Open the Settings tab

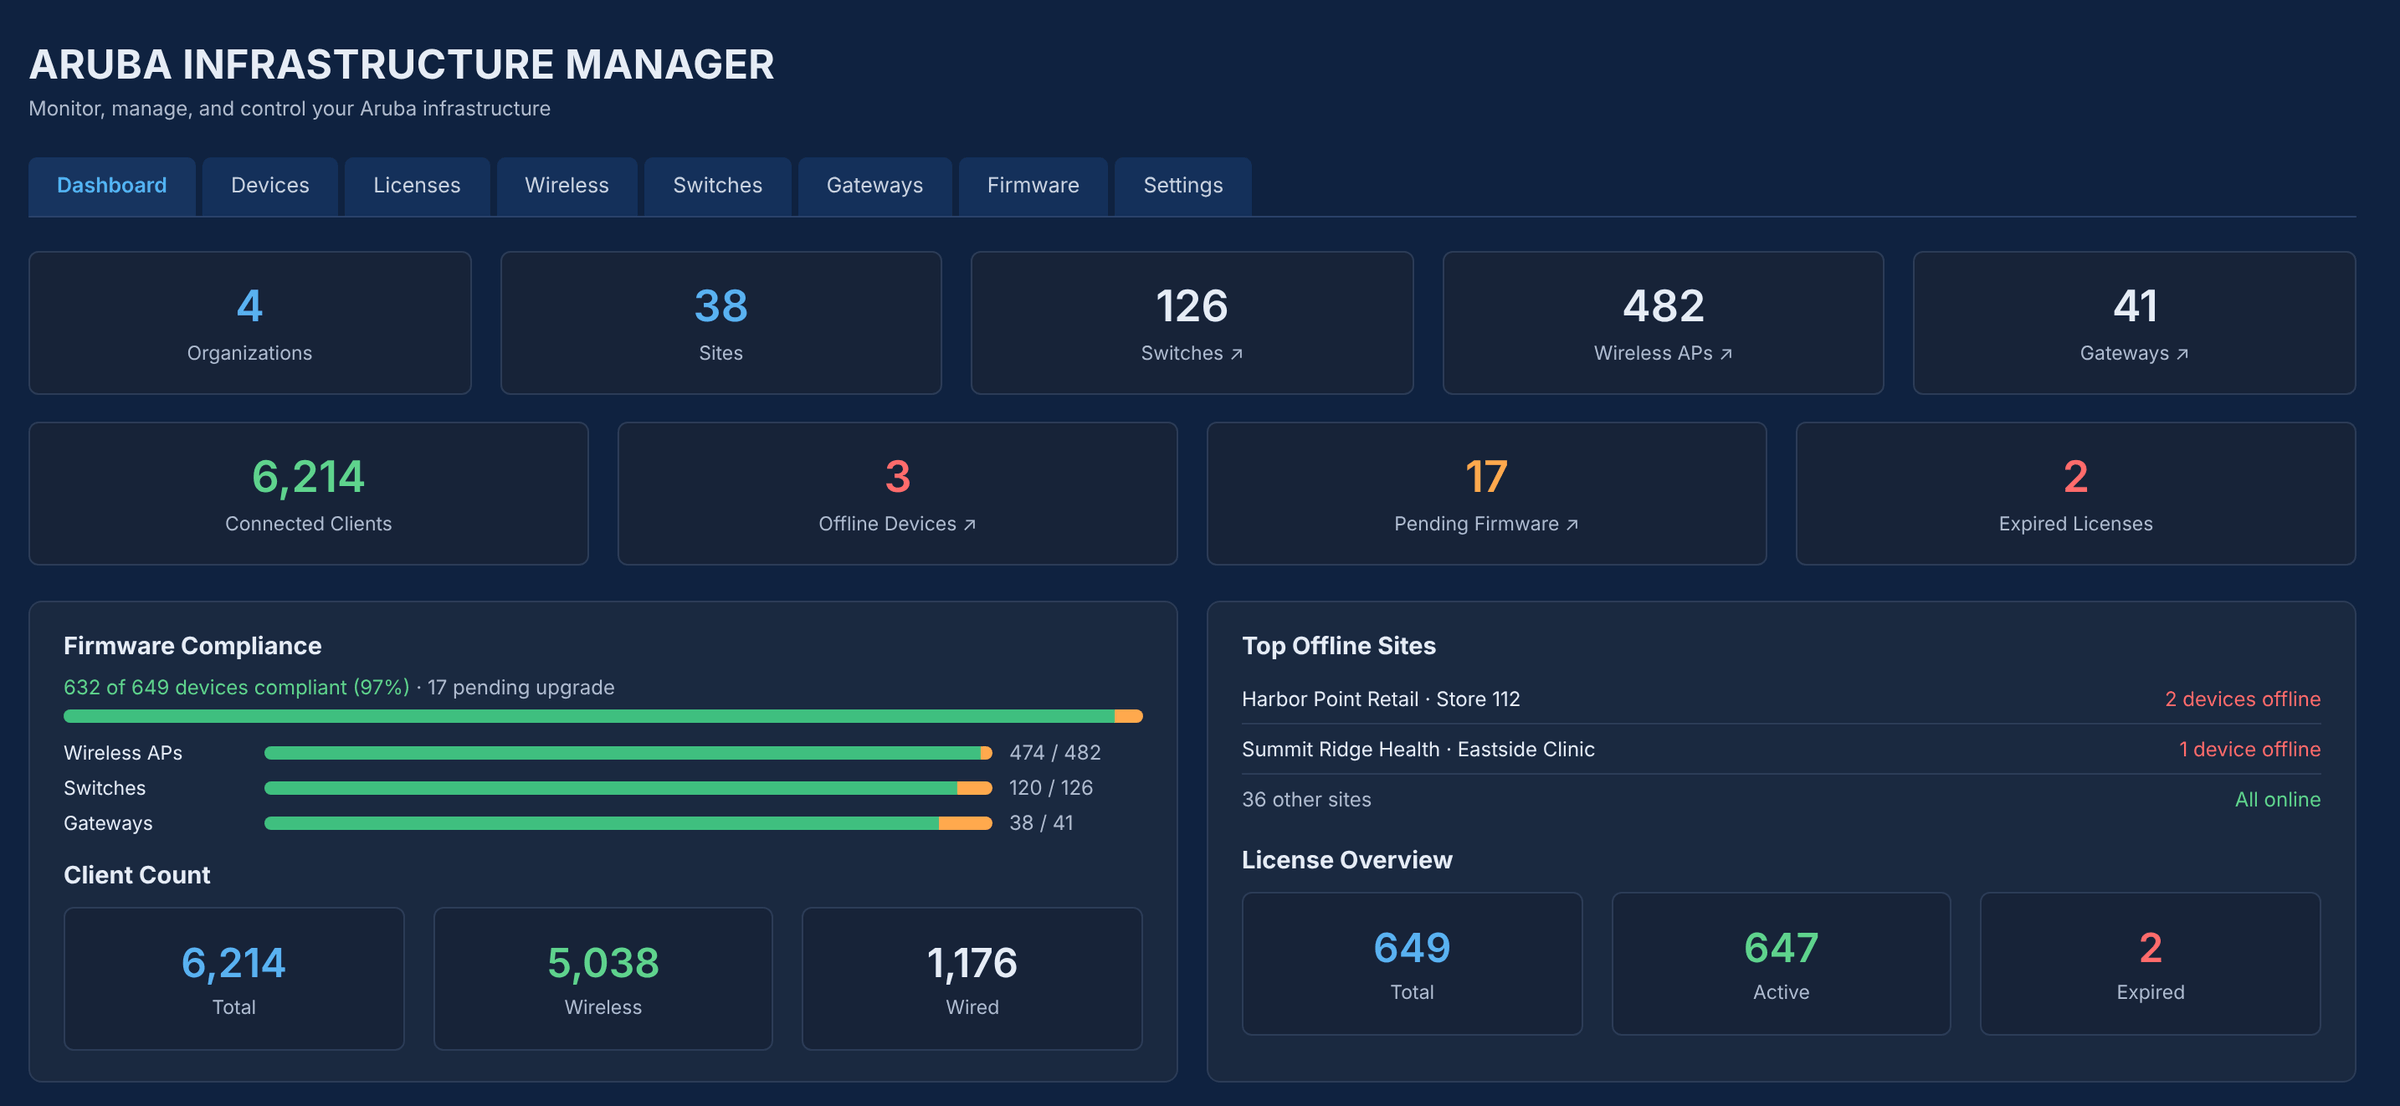[x=1183, y=186]
